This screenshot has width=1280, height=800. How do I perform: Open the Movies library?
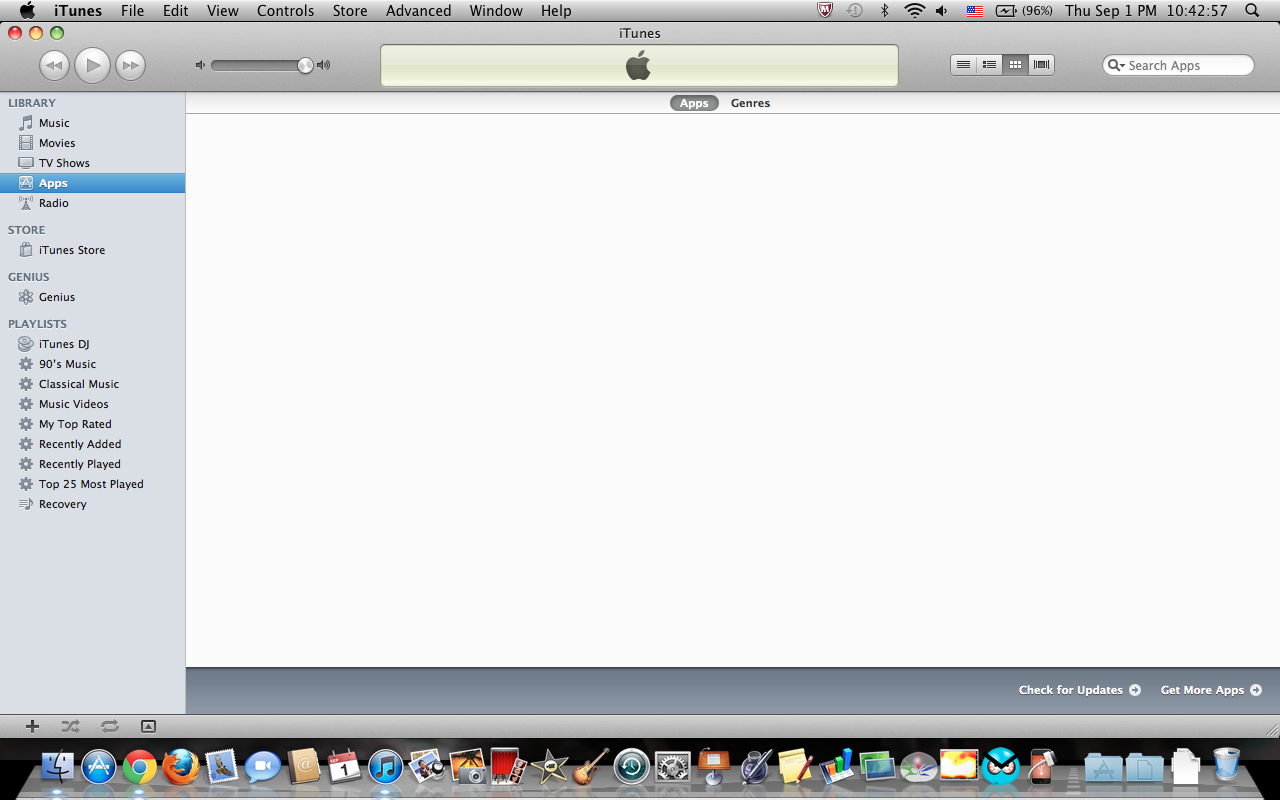click(x=57, y=143)
